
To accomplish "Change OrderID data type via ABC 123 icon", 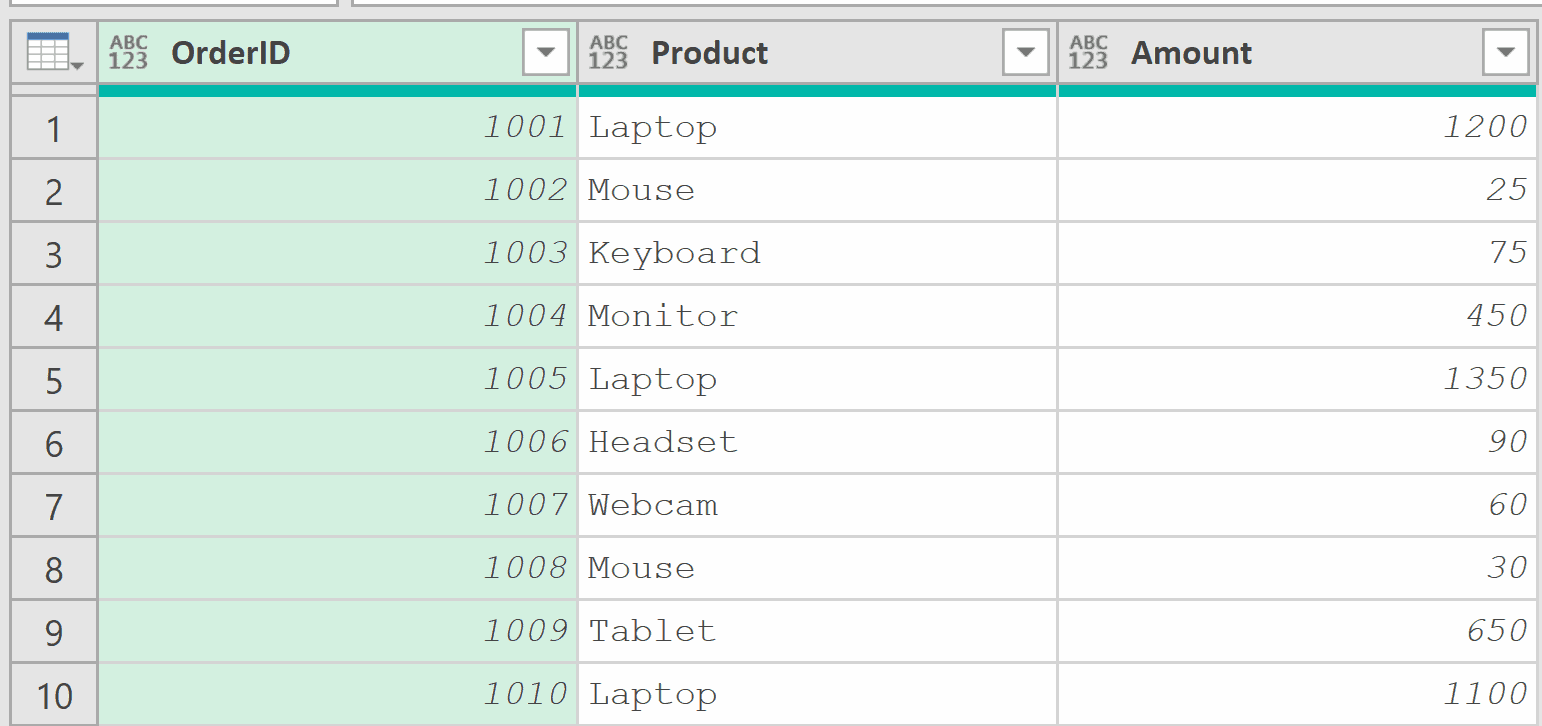I will click(126, 50).
